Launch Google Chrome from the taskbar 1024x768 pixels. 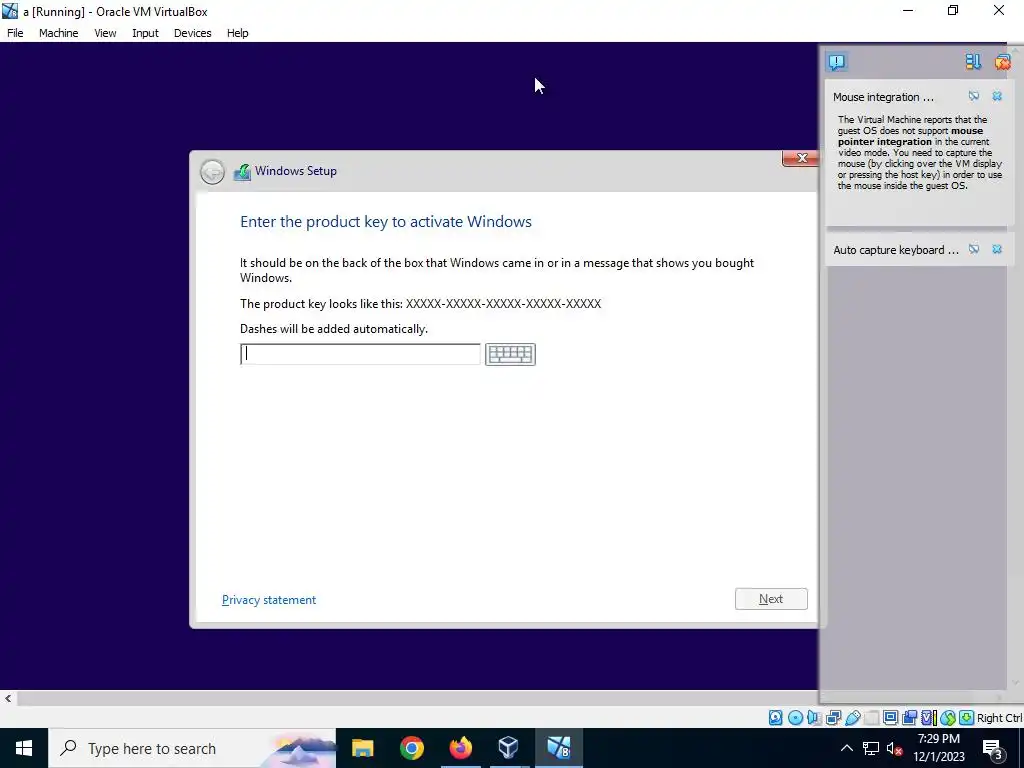(411, 748)
